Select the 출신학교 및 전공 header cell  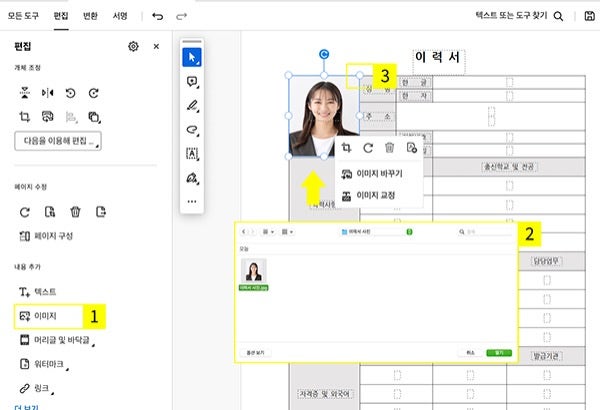click(509, 167)
